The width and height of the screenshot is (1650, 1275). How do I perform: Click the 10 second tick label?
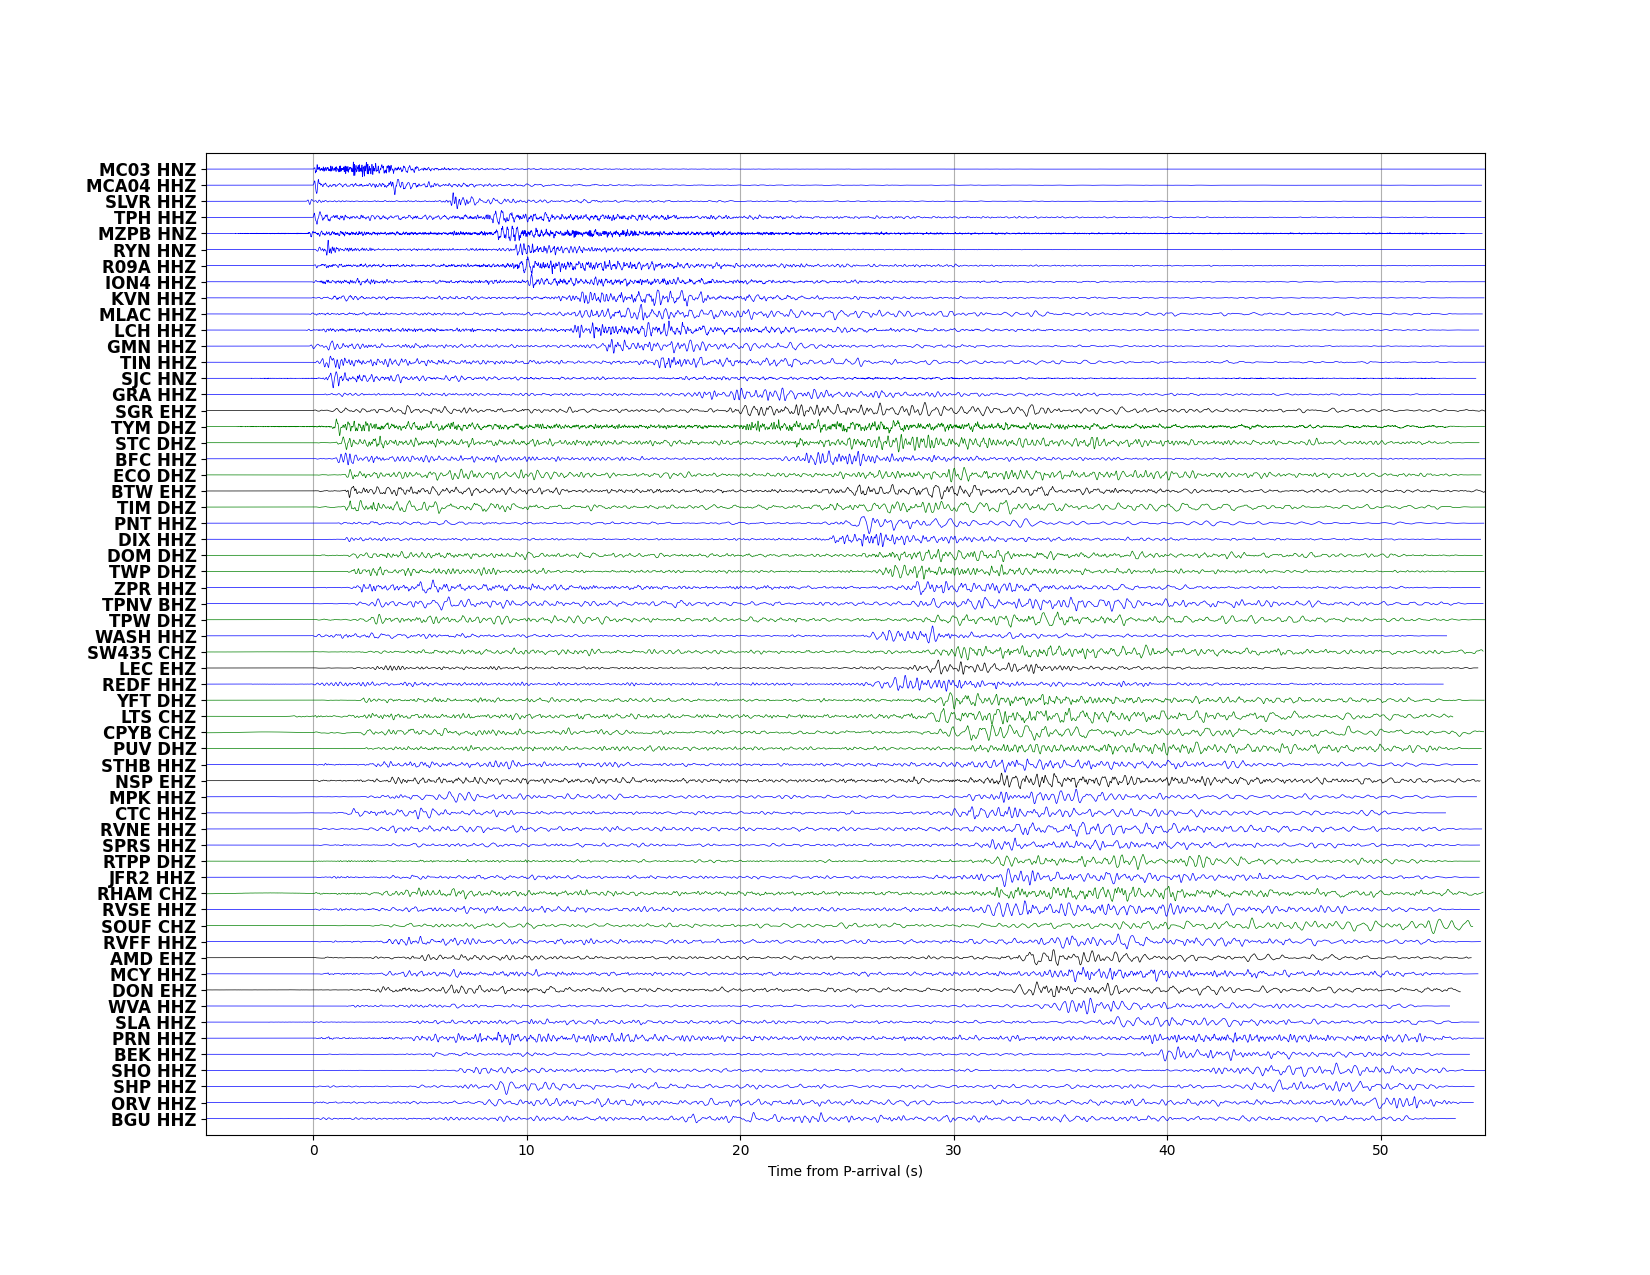tap(527, 1150)
